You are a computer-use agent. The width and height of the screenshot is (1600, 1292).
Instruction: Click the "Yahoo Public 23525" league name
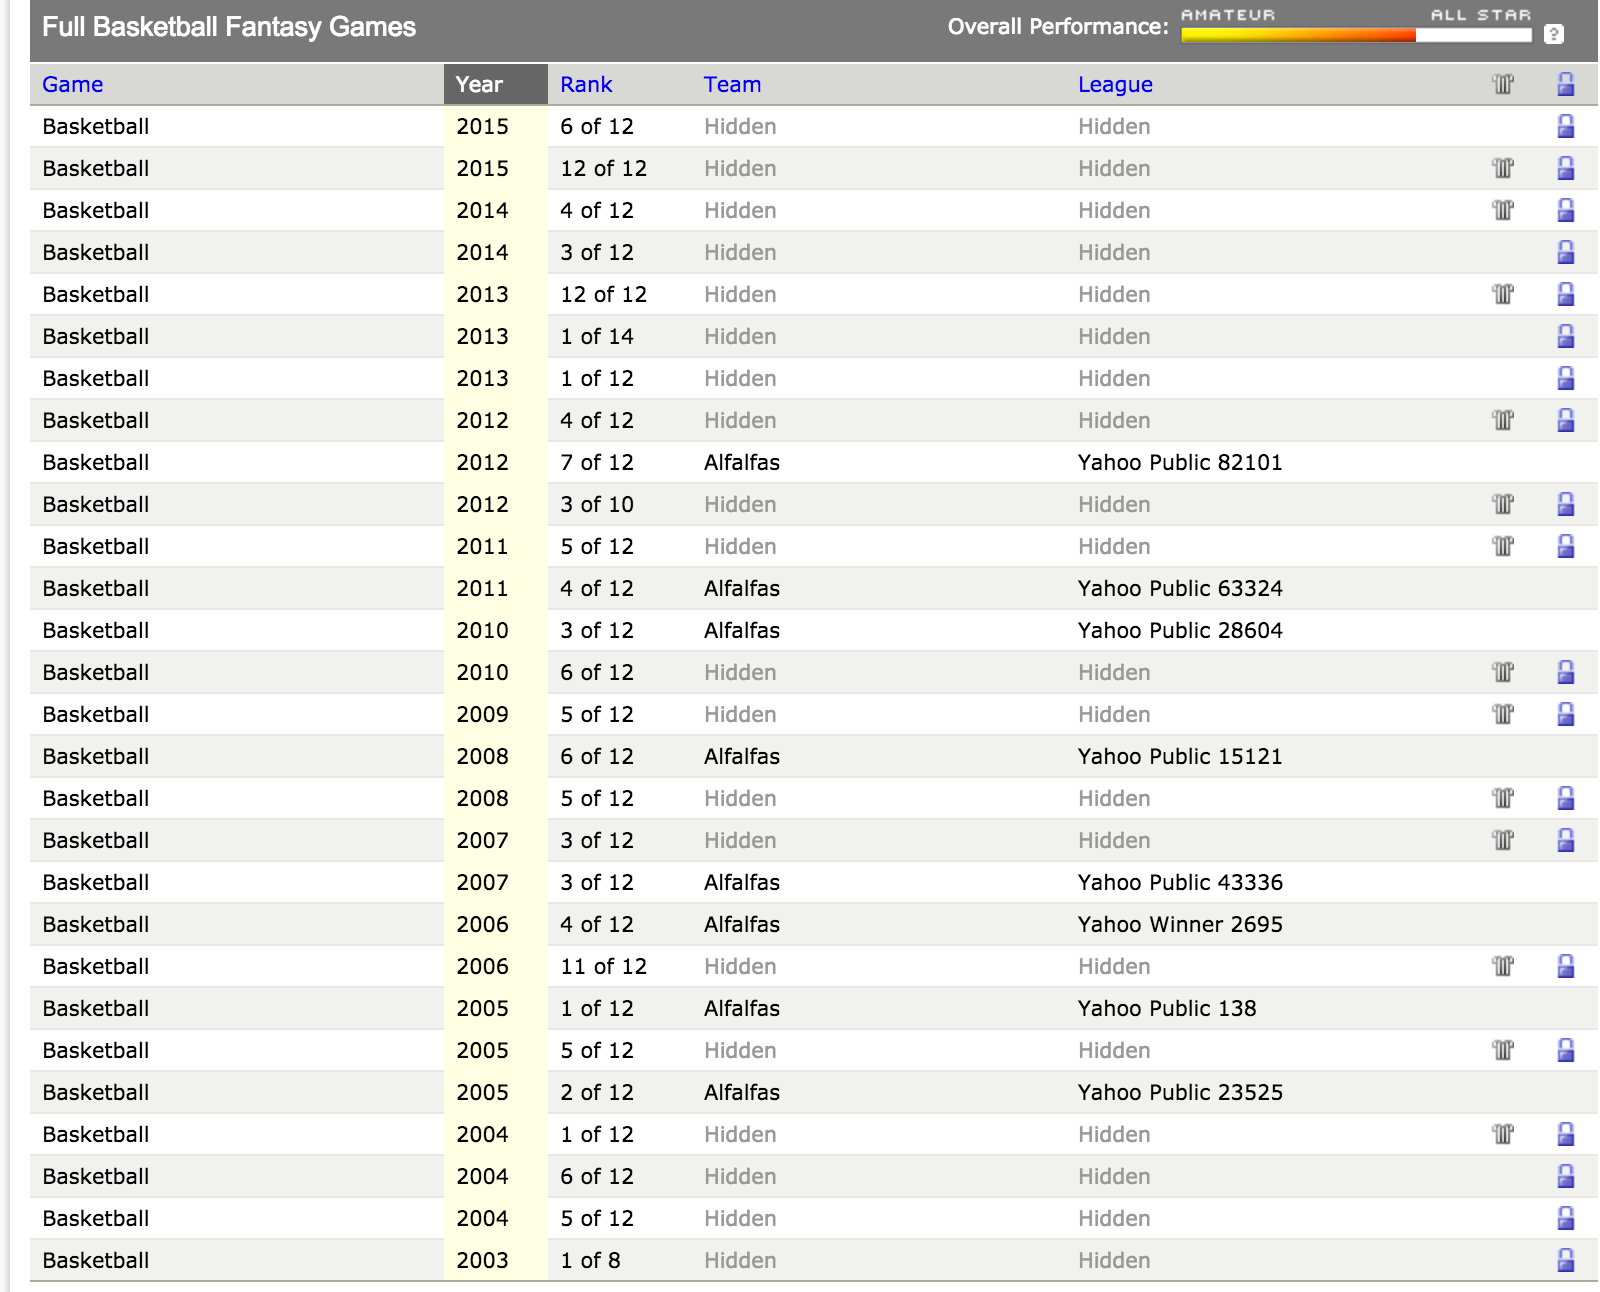point(1180,1092)
